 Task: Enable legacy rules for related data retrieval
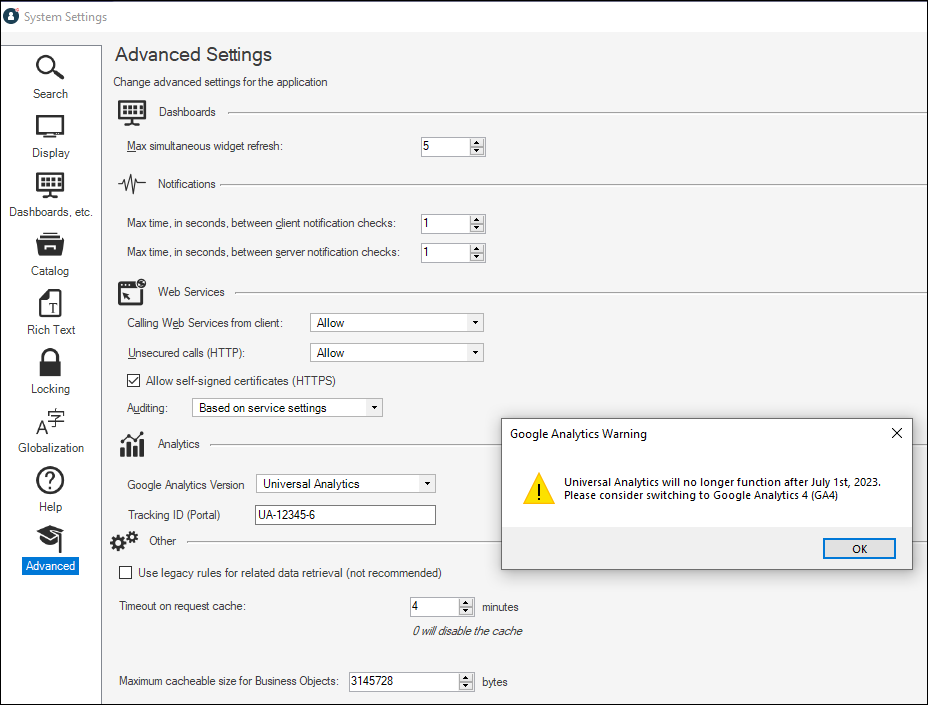pos(125,572)
